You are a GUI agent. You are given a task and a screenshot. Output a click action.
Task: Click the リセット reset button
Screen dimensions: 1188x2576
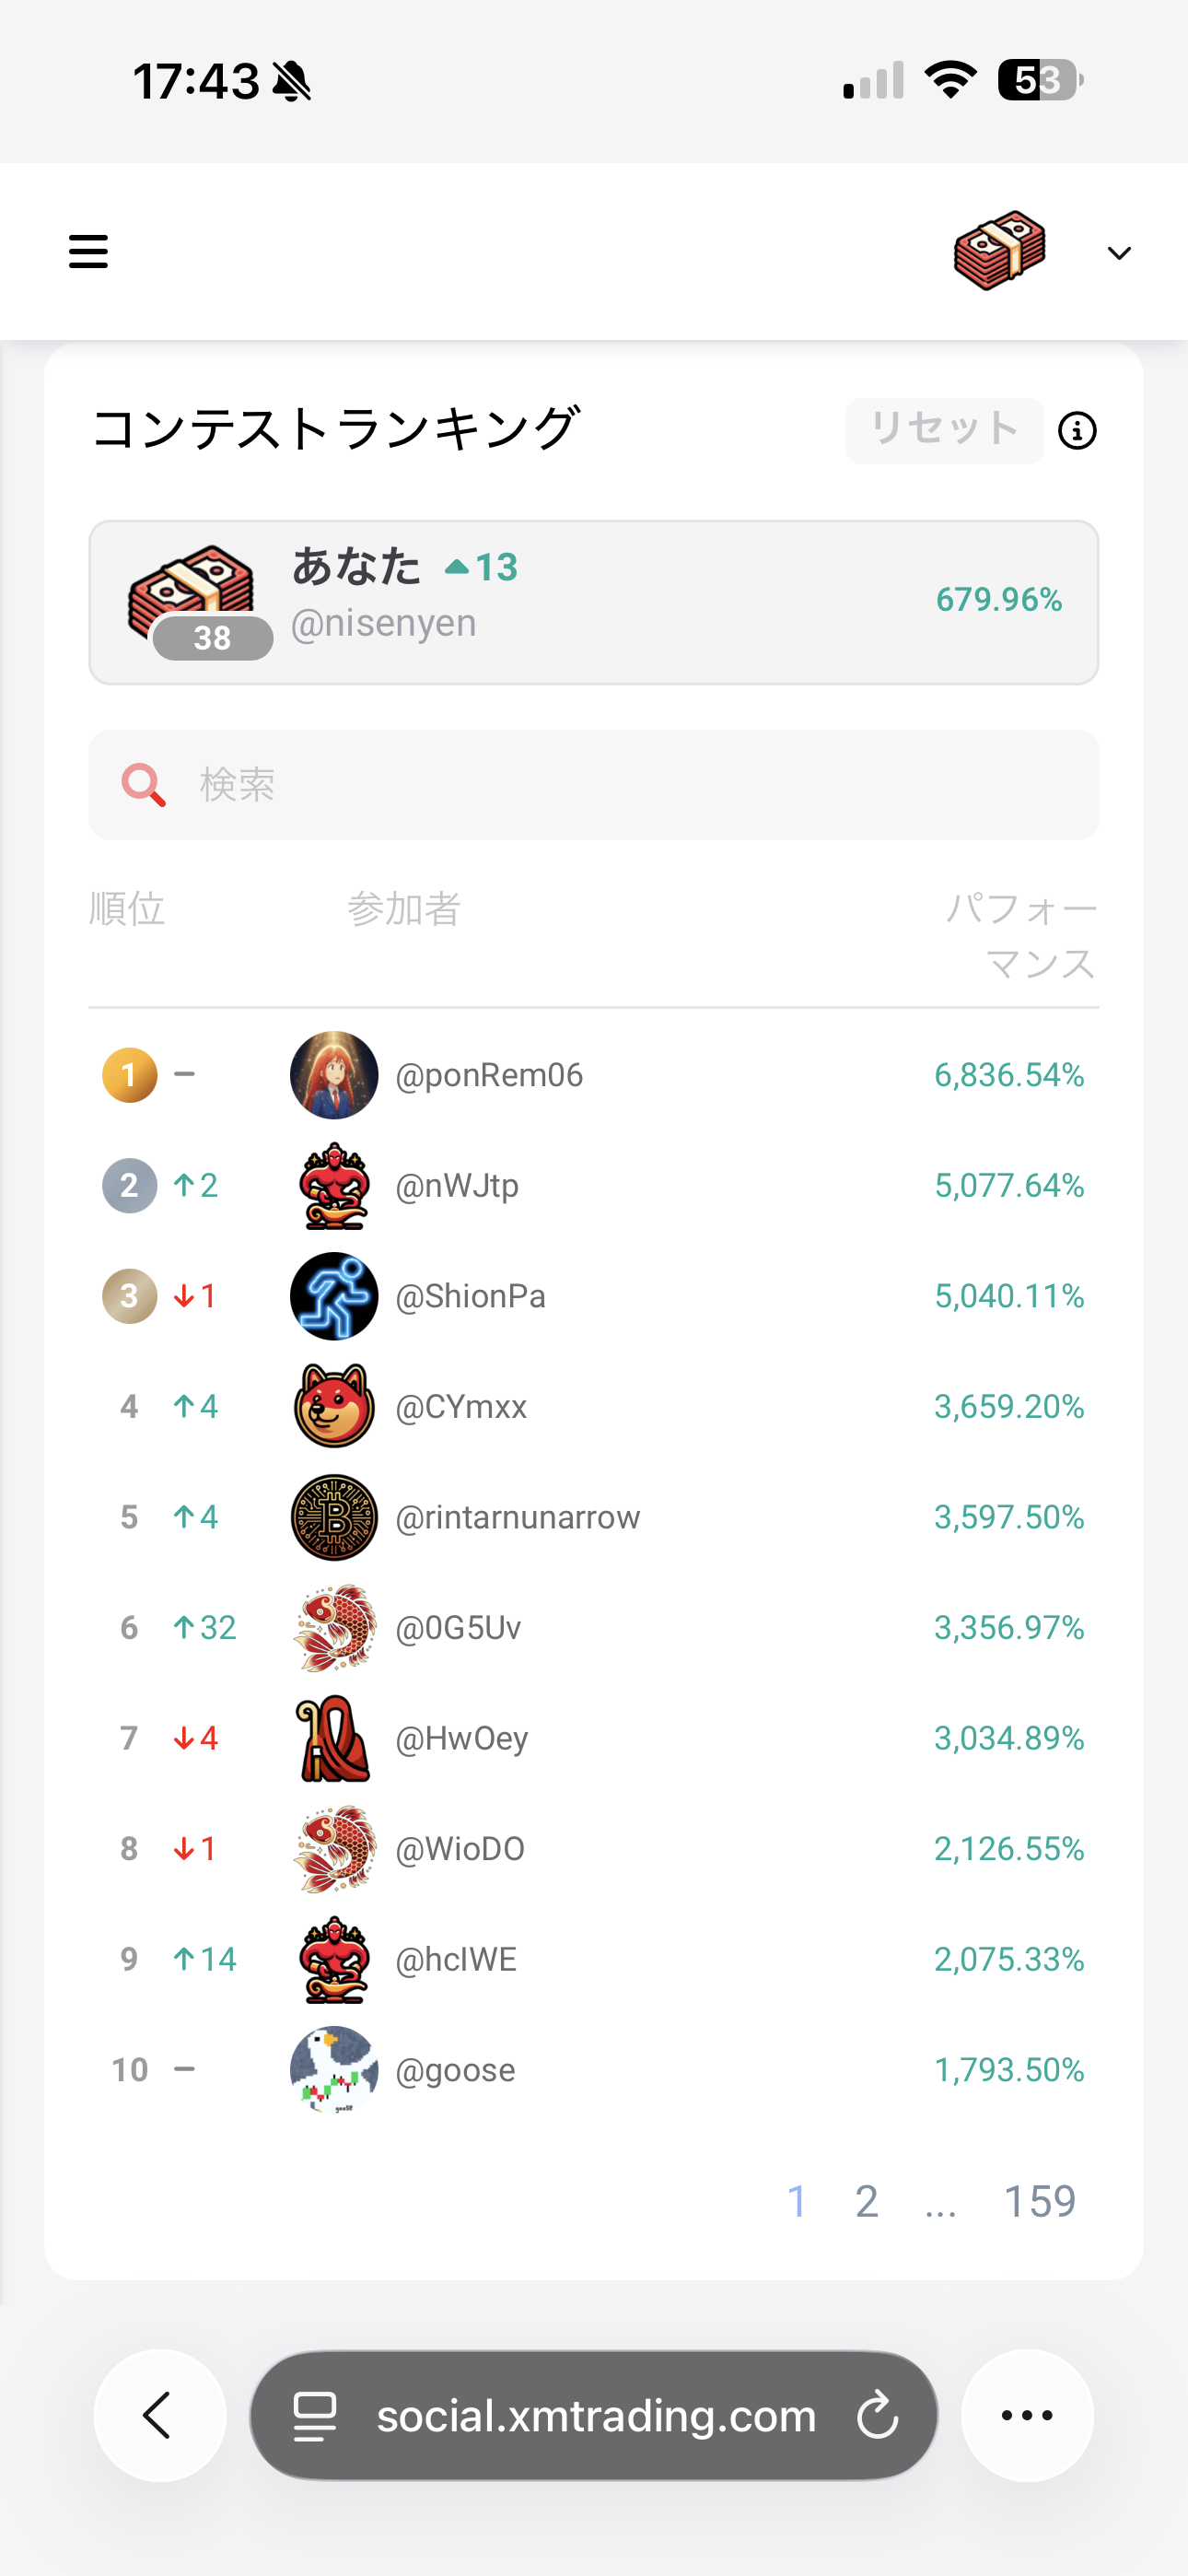click(x=944, y=430)
